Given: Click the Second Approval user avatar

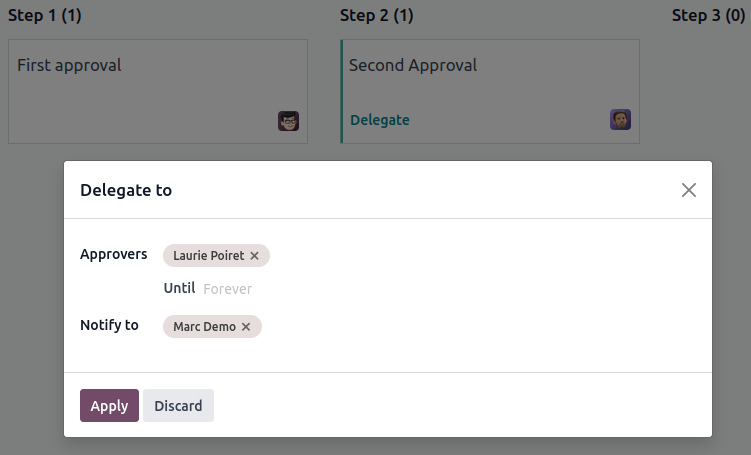Looking at the screenshot, I should pos(620,120).
